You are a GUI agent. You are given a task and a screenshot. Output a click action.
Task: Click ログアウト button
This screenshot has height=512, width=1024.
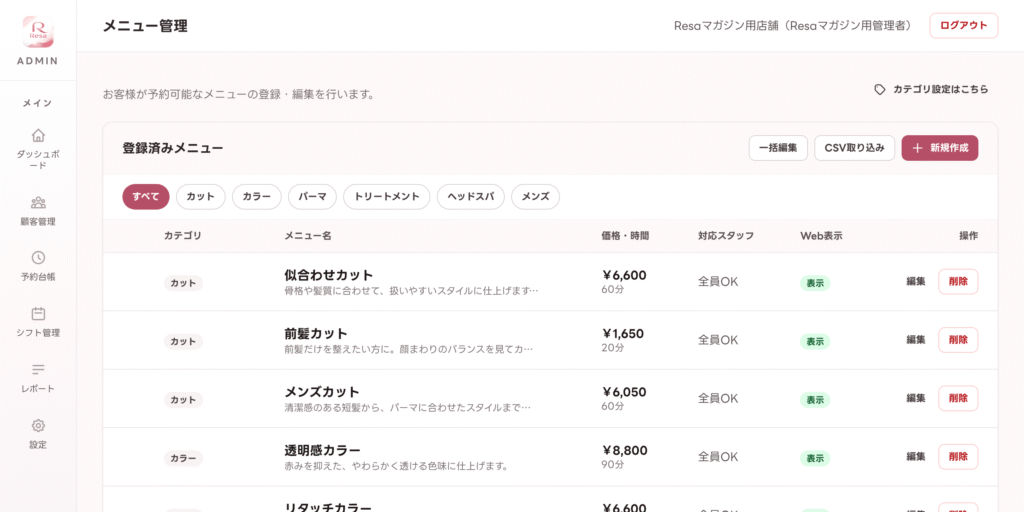[x=963, y=25]
